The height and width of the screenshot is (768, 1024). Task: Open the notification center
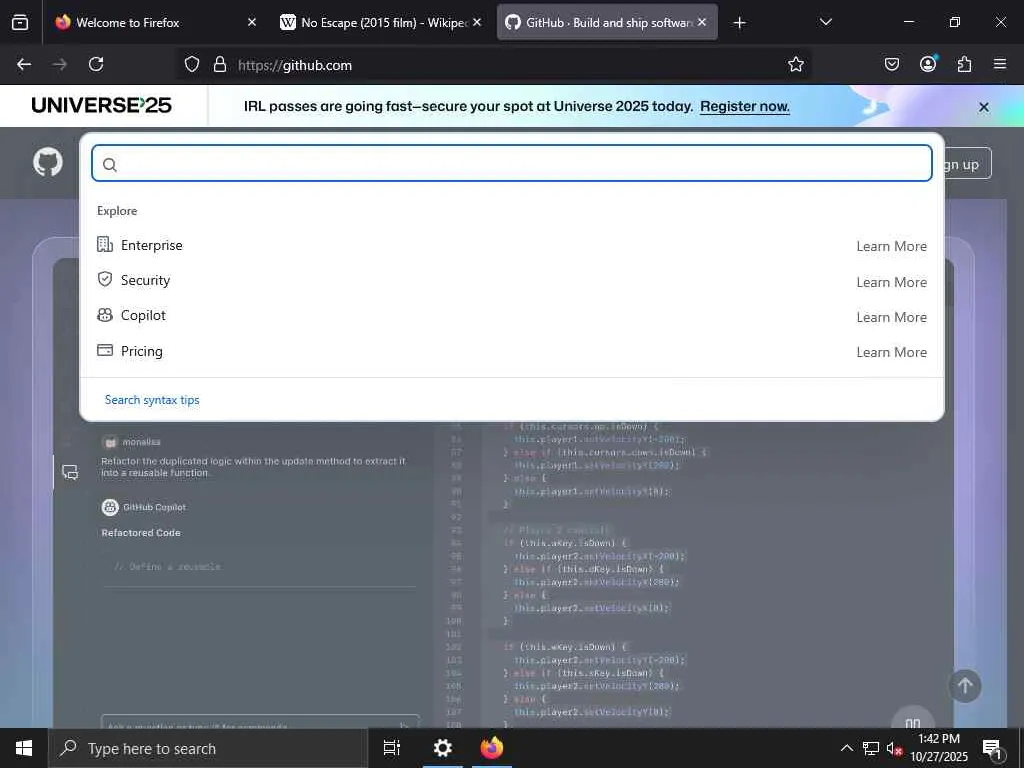(992, 748)
